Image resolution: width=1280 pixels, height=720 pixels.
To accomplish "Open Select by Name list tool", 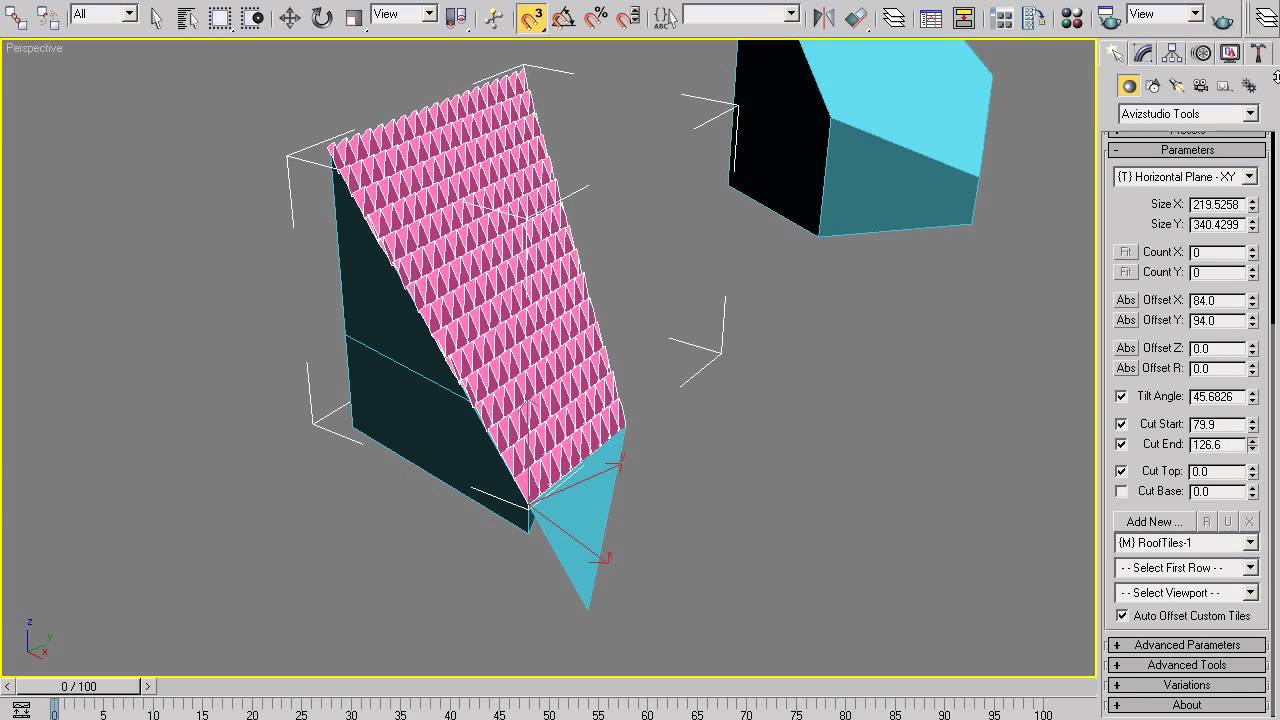I will (x=187, y=17).
